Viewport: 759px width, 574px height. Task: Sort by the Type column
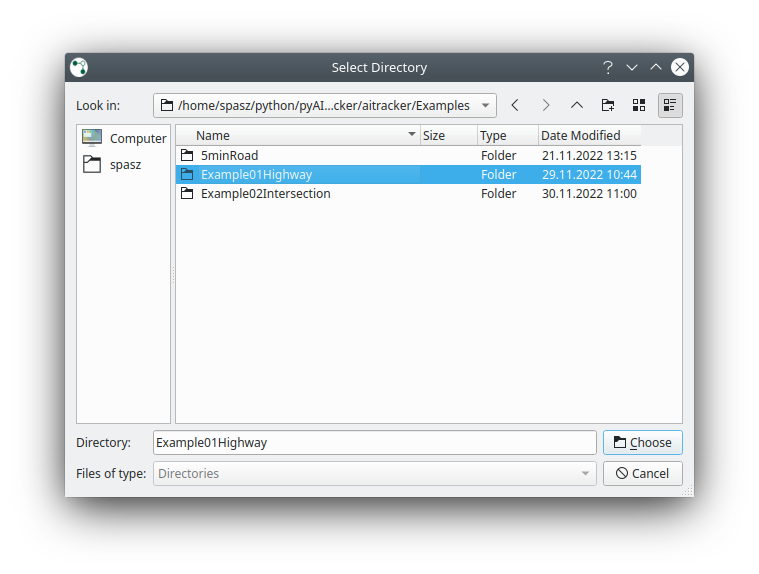tap(506, 135)
